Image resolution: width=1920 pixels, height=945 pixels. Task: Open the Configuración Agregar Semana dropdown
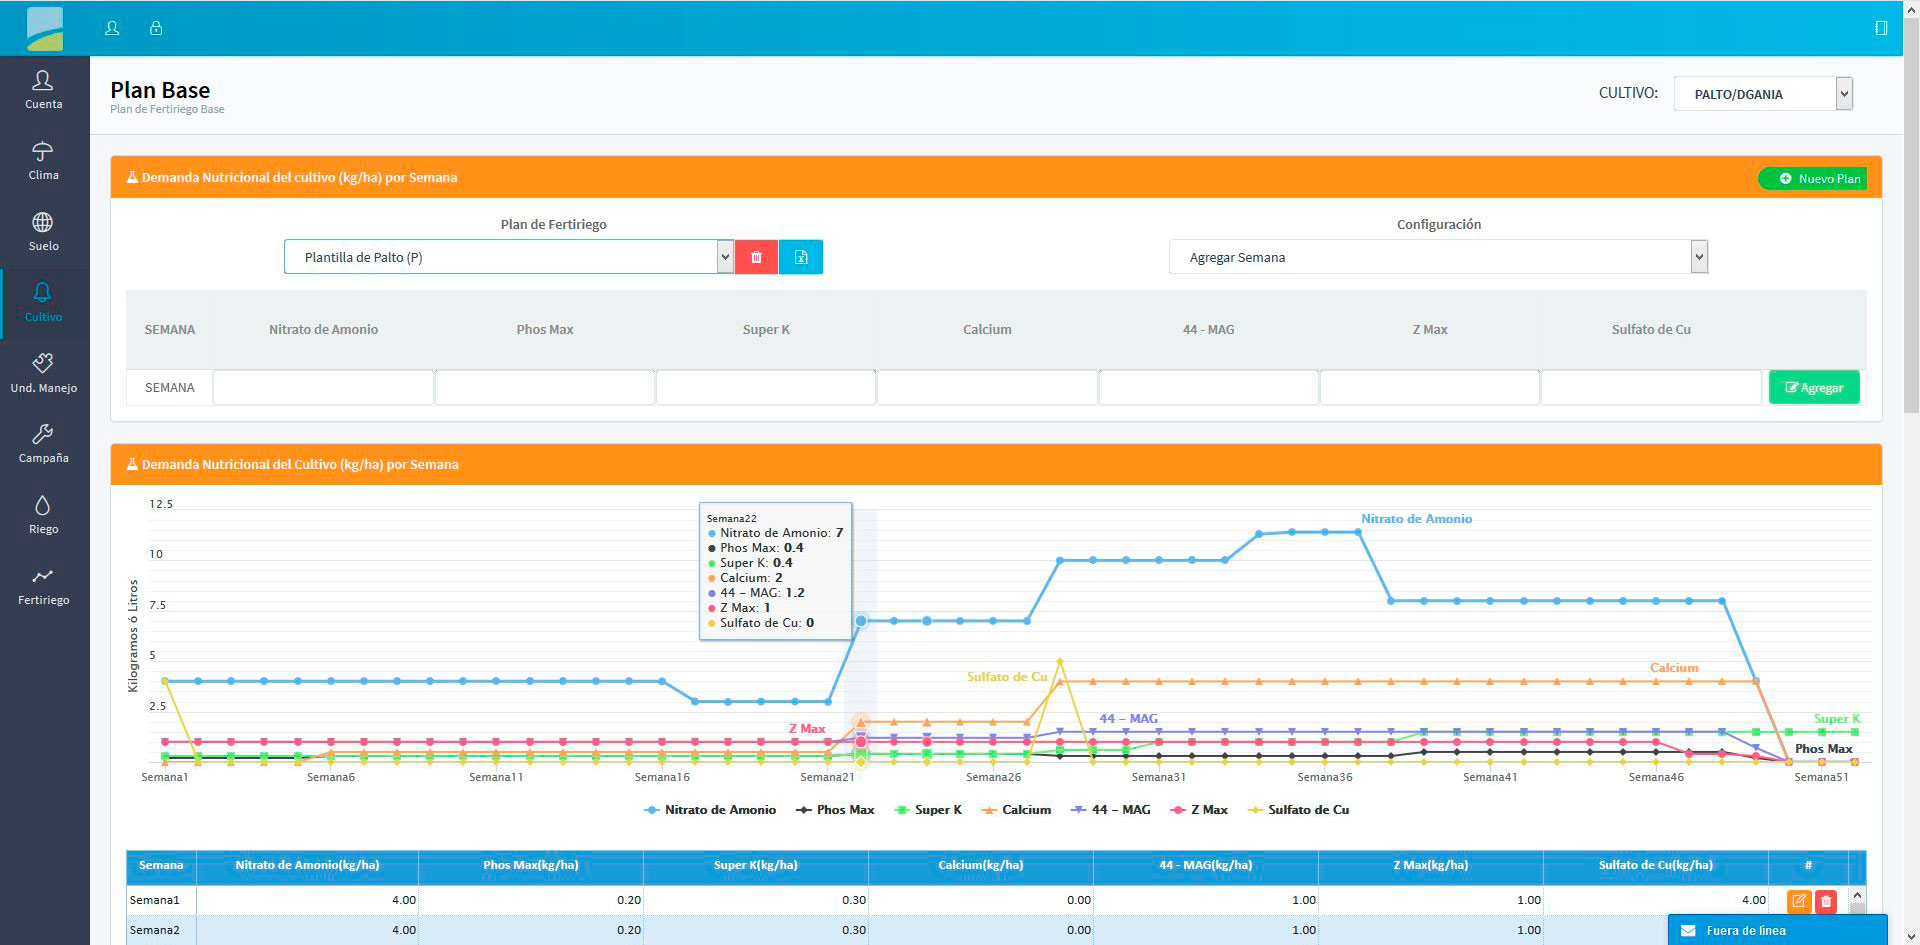pos(1438,257)
